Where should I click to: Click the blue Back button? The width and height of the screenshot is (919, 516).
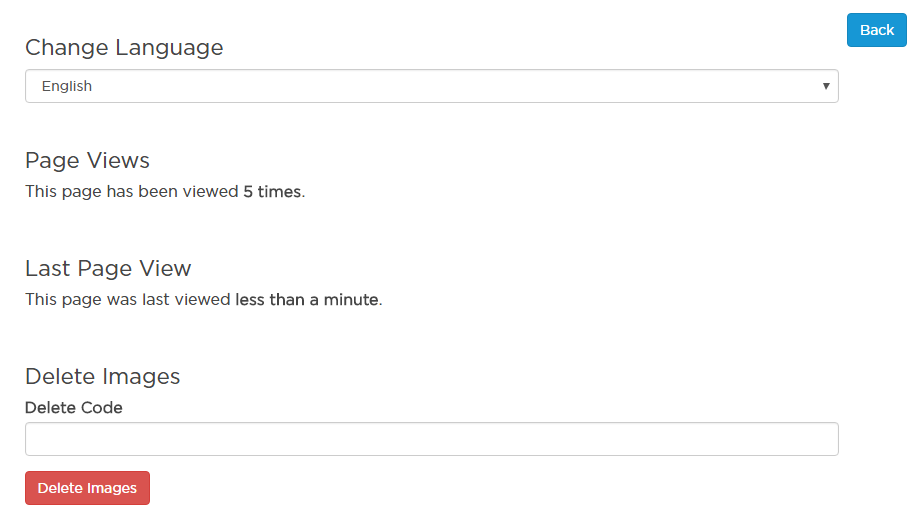click(876, 30)
